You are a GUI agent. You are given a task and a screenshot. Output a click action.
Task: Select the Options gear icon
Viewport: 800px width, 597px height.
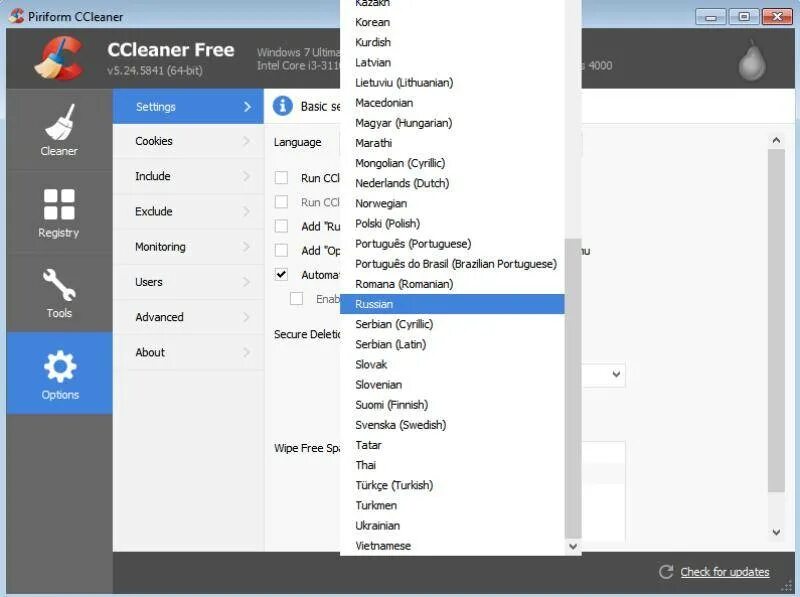(60, 366)
